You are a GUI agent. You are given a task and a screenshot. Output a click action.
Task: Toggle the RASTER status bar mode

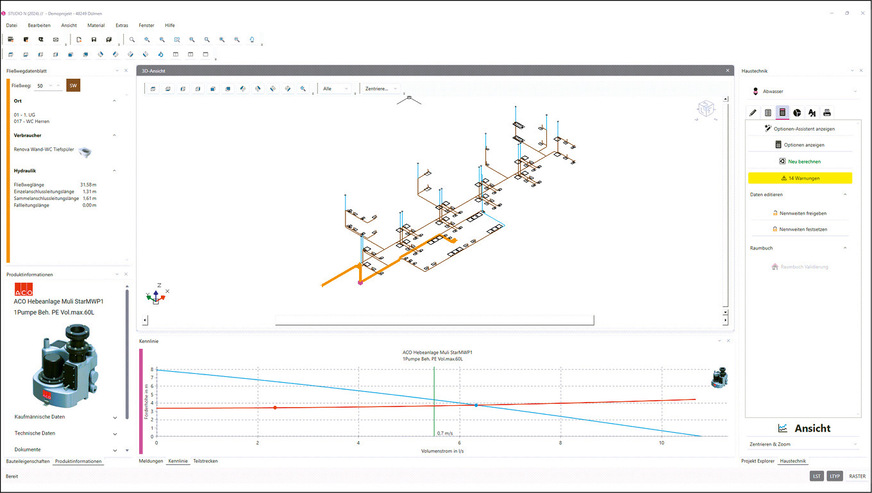tap(857, 477)
